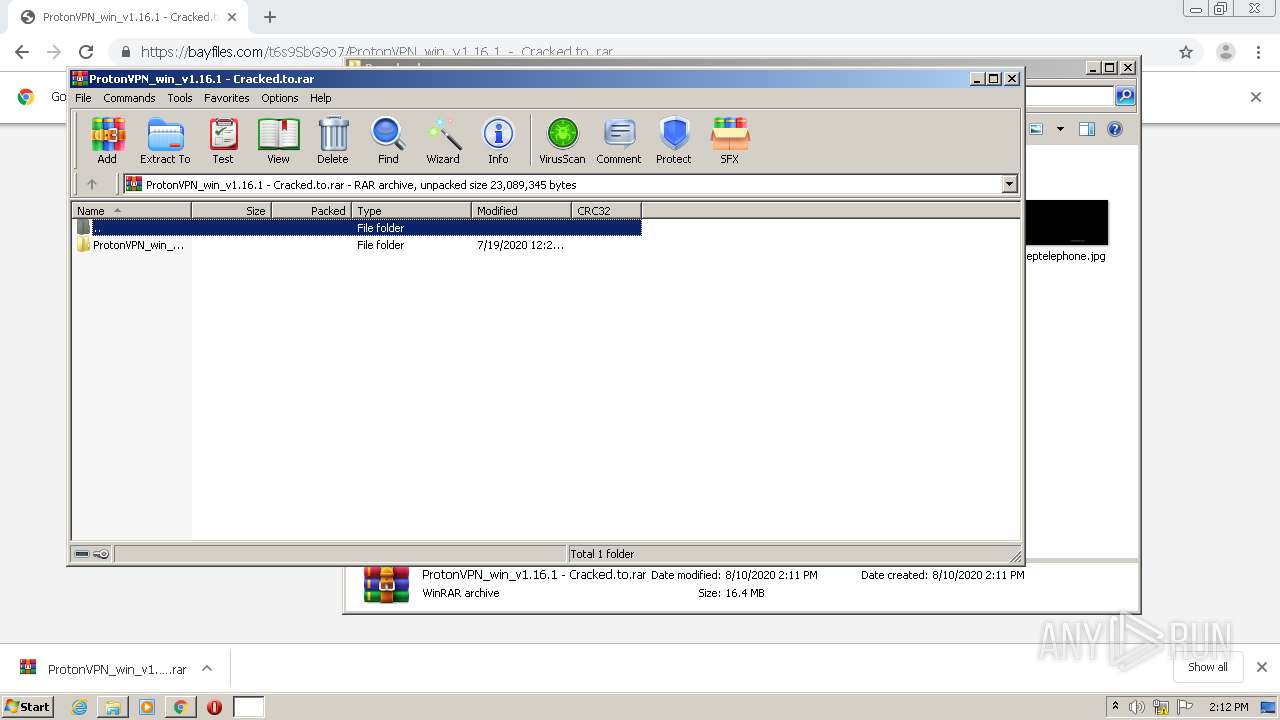
Task: Click the Windows Start button
Action: 28,707
